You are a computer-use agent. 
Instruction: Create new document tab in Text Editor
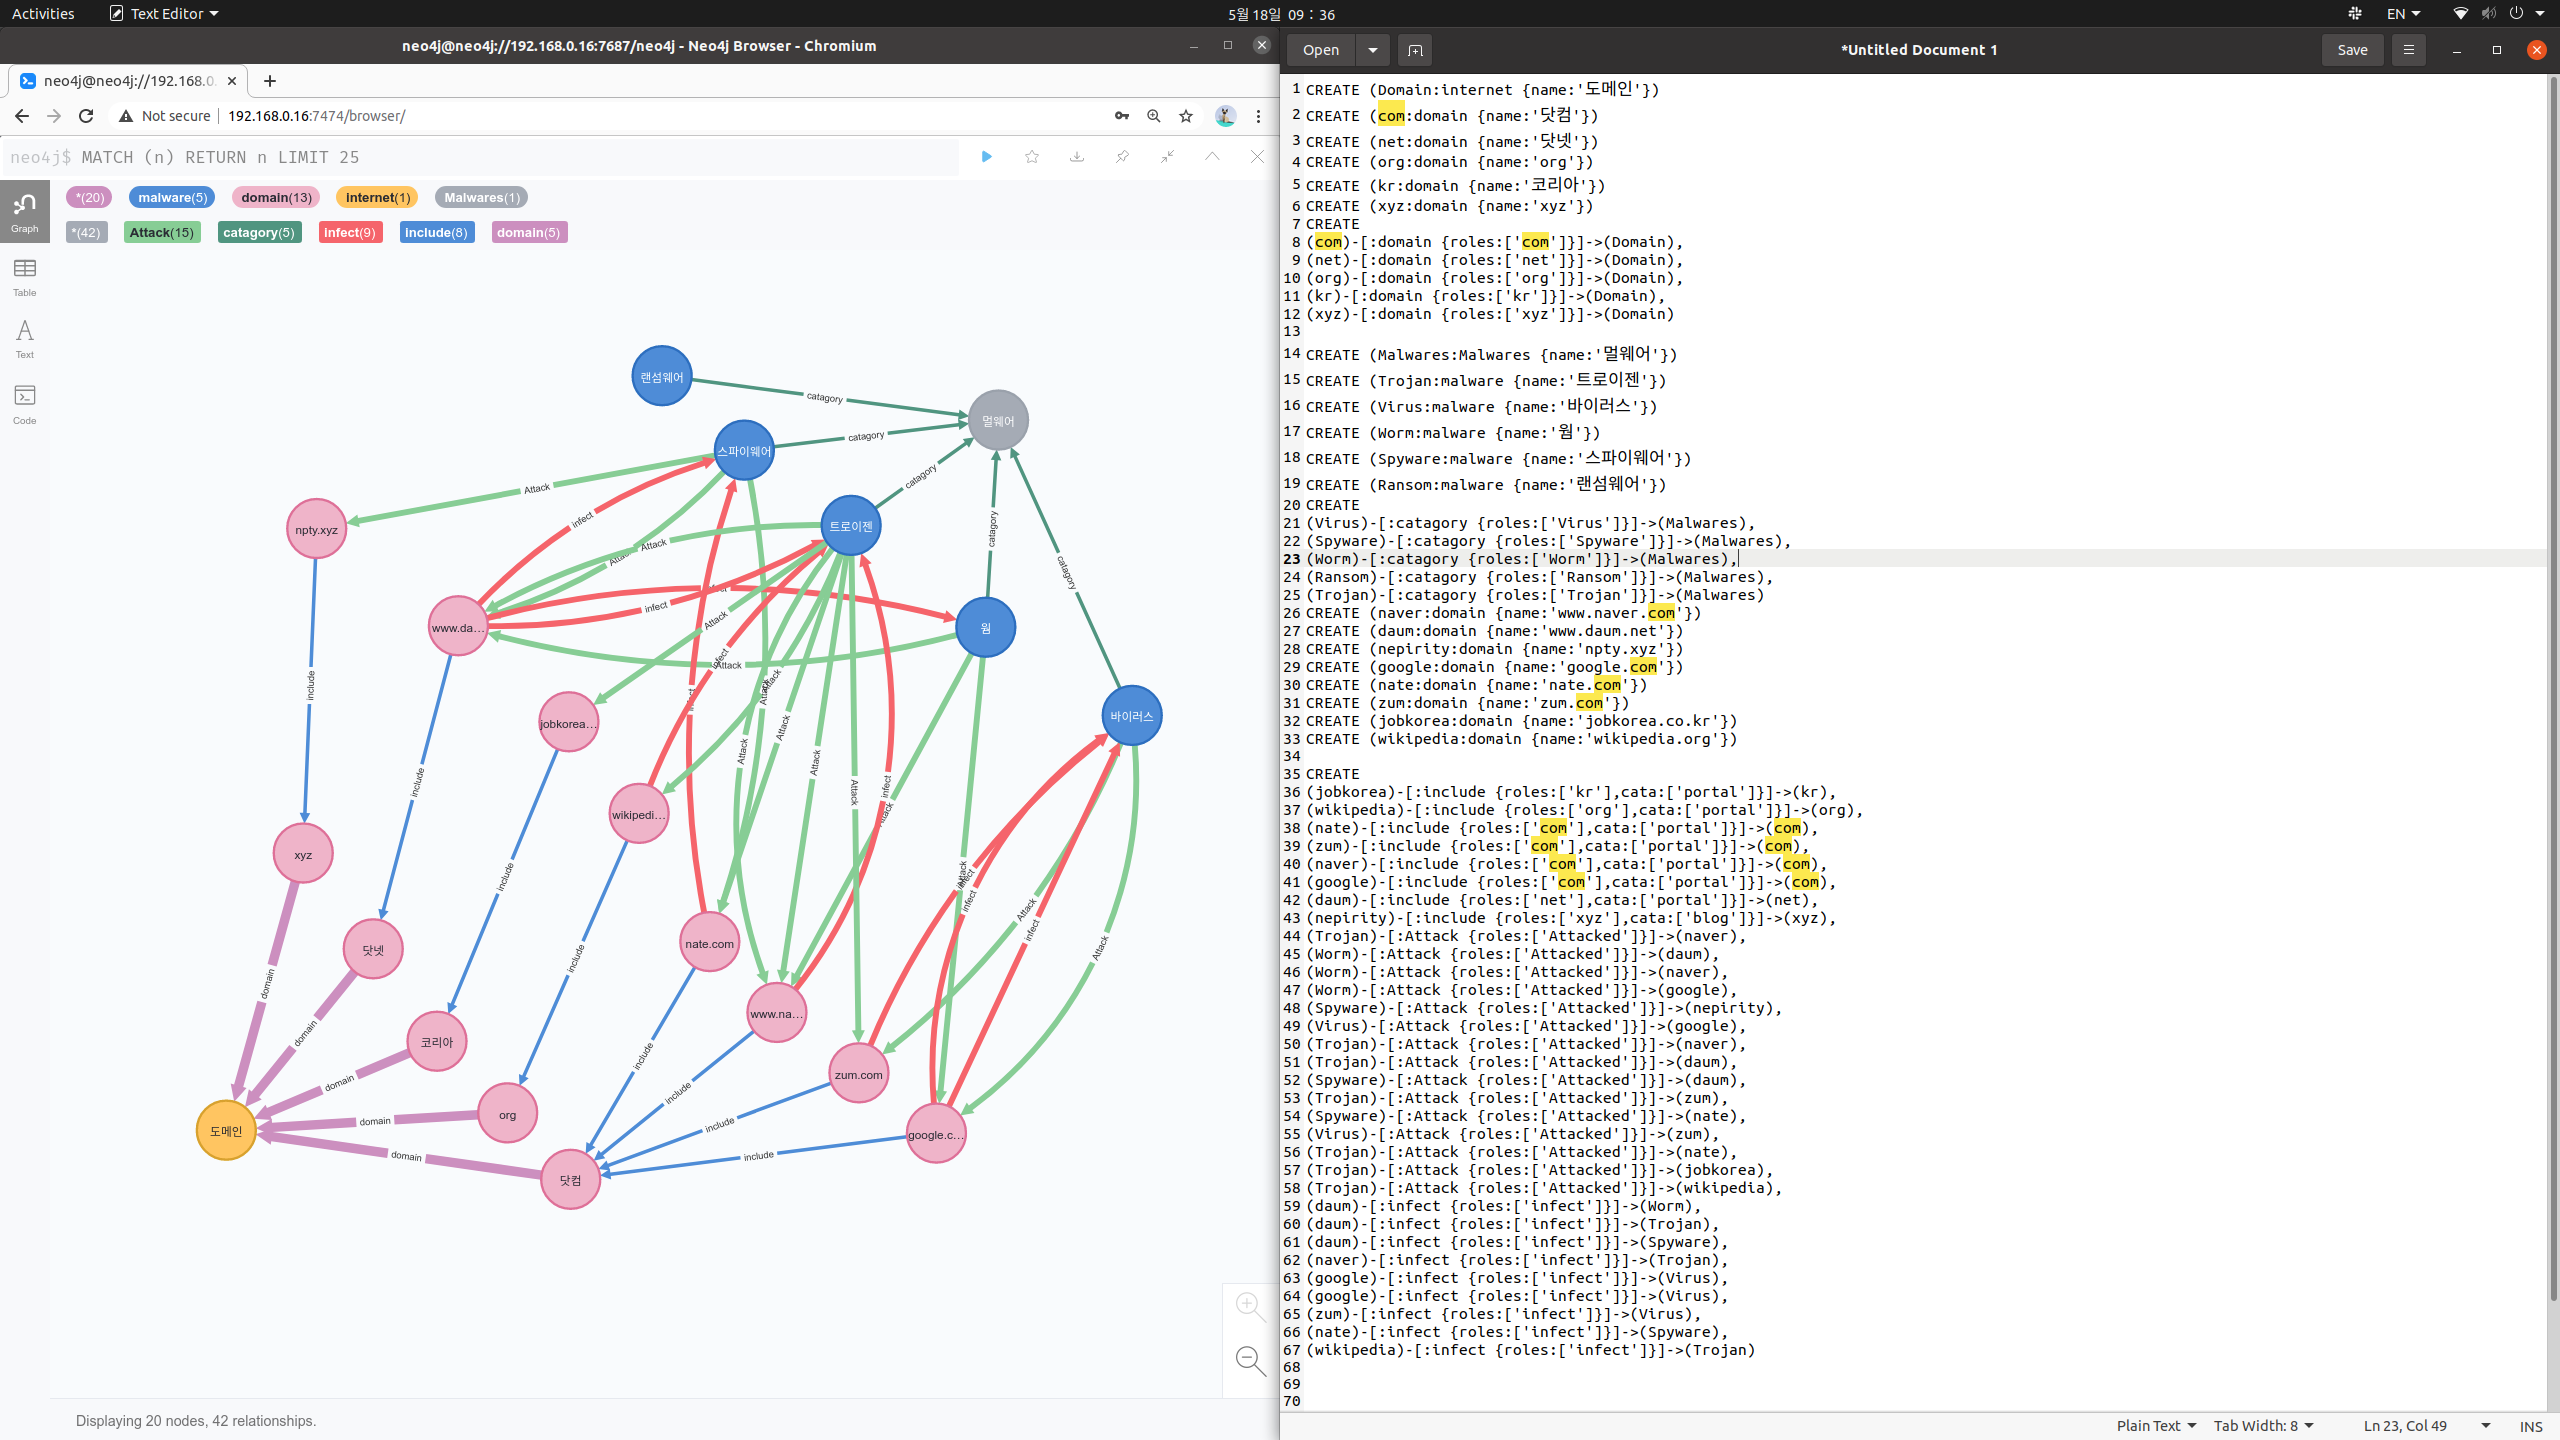pos(1415,50)
